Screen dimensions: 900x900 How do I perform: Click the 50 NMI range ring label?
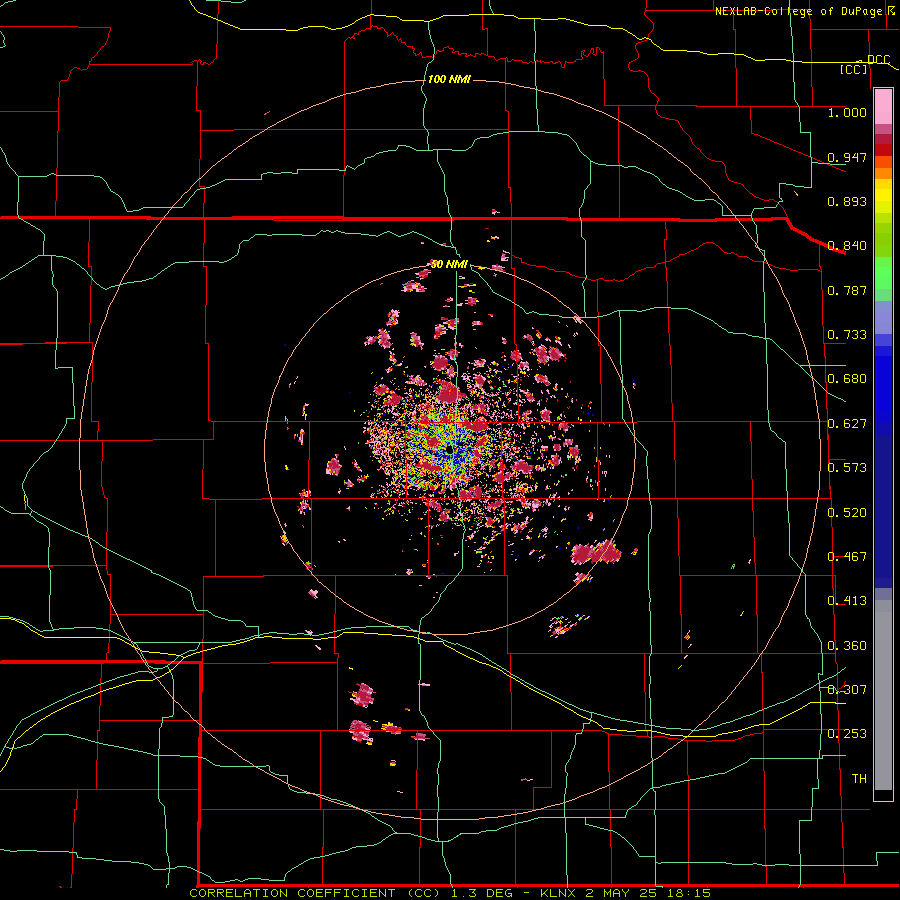(x=449, y=264)
